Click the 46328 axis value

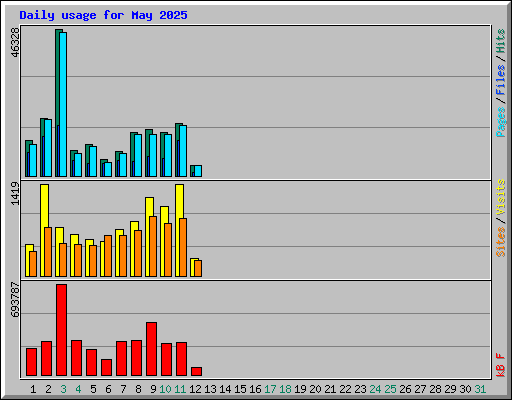[15, 43]
